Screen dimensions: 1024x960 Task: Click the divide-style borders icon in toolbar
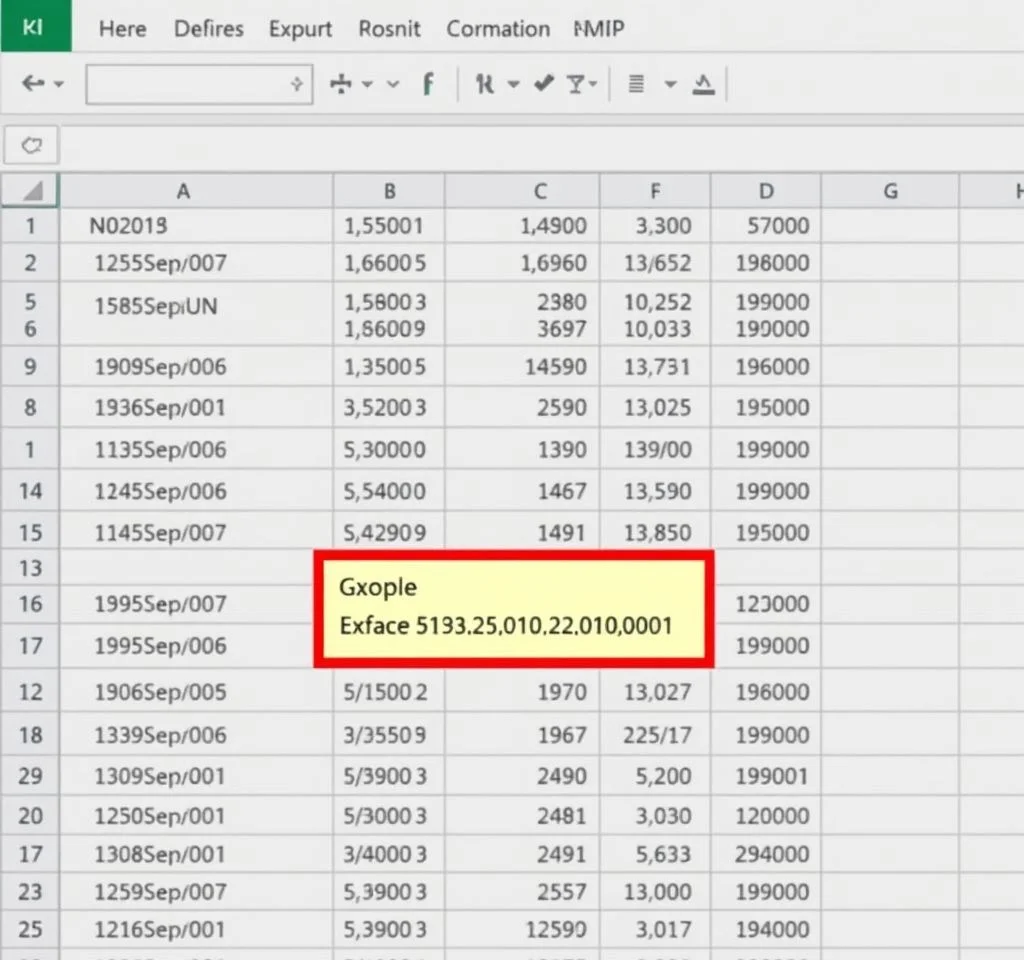tap(342, 85)
